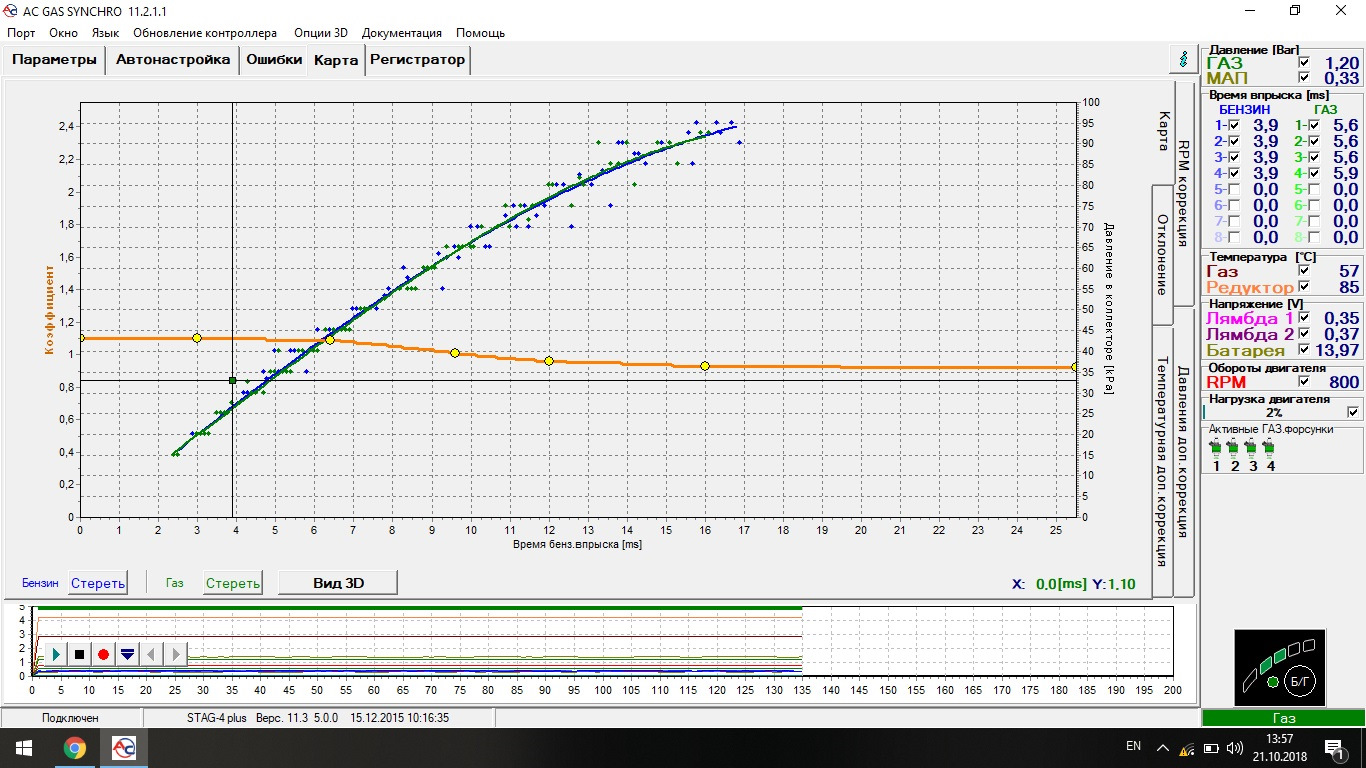Click the thermometer icon near the tabs
The image size is (1366, 768).
[x=1185, y=59]
